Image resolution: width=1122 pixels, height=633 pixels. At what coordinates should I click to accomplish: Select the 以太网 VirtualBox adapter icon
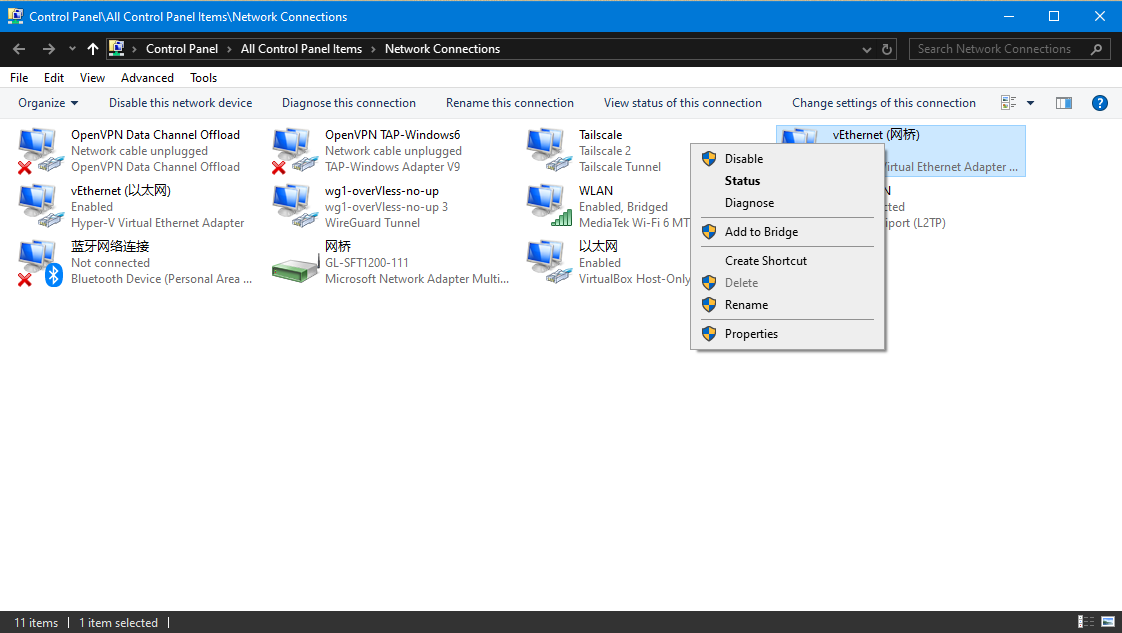(549, 262)
